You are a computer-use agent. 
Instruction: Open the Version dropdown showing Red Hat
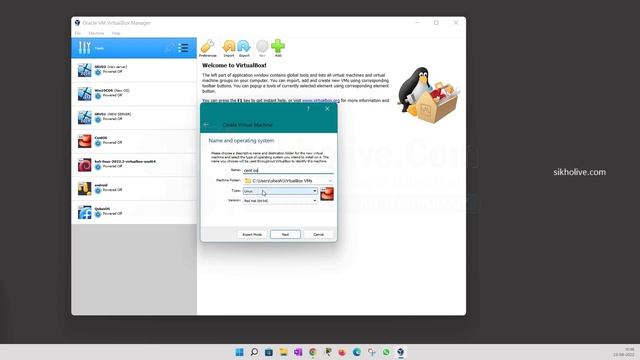(x=280, y=201)
